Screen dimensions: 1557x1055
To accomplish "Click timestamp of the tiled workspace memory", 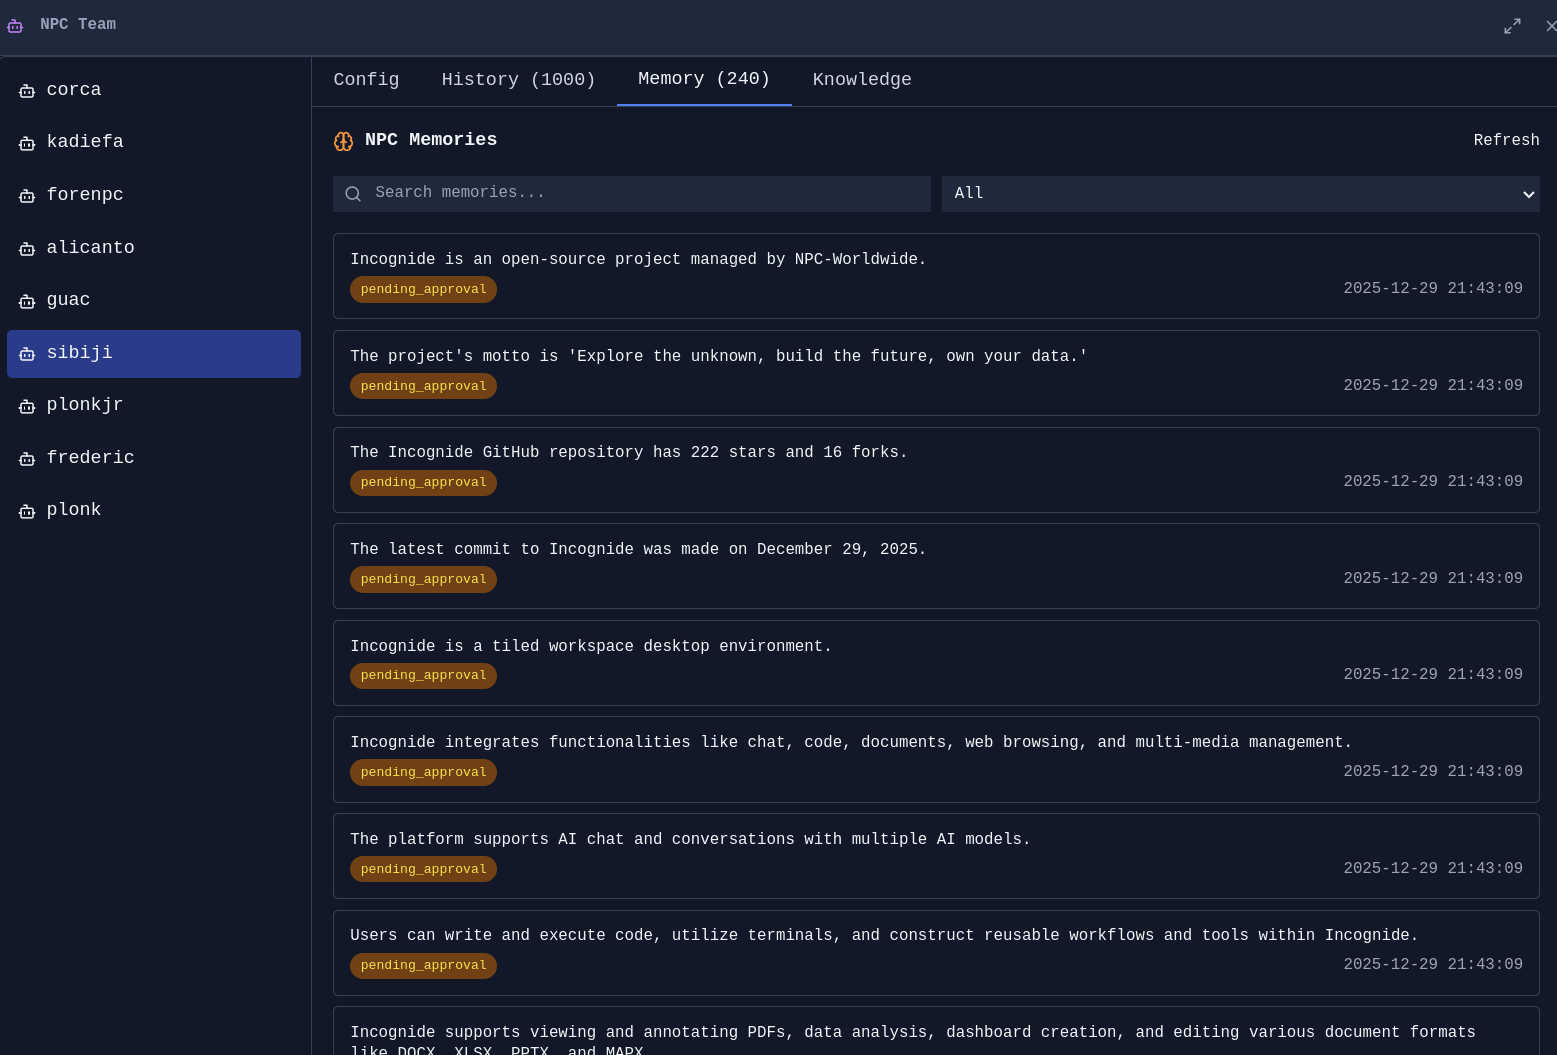I will point(1433,675).
